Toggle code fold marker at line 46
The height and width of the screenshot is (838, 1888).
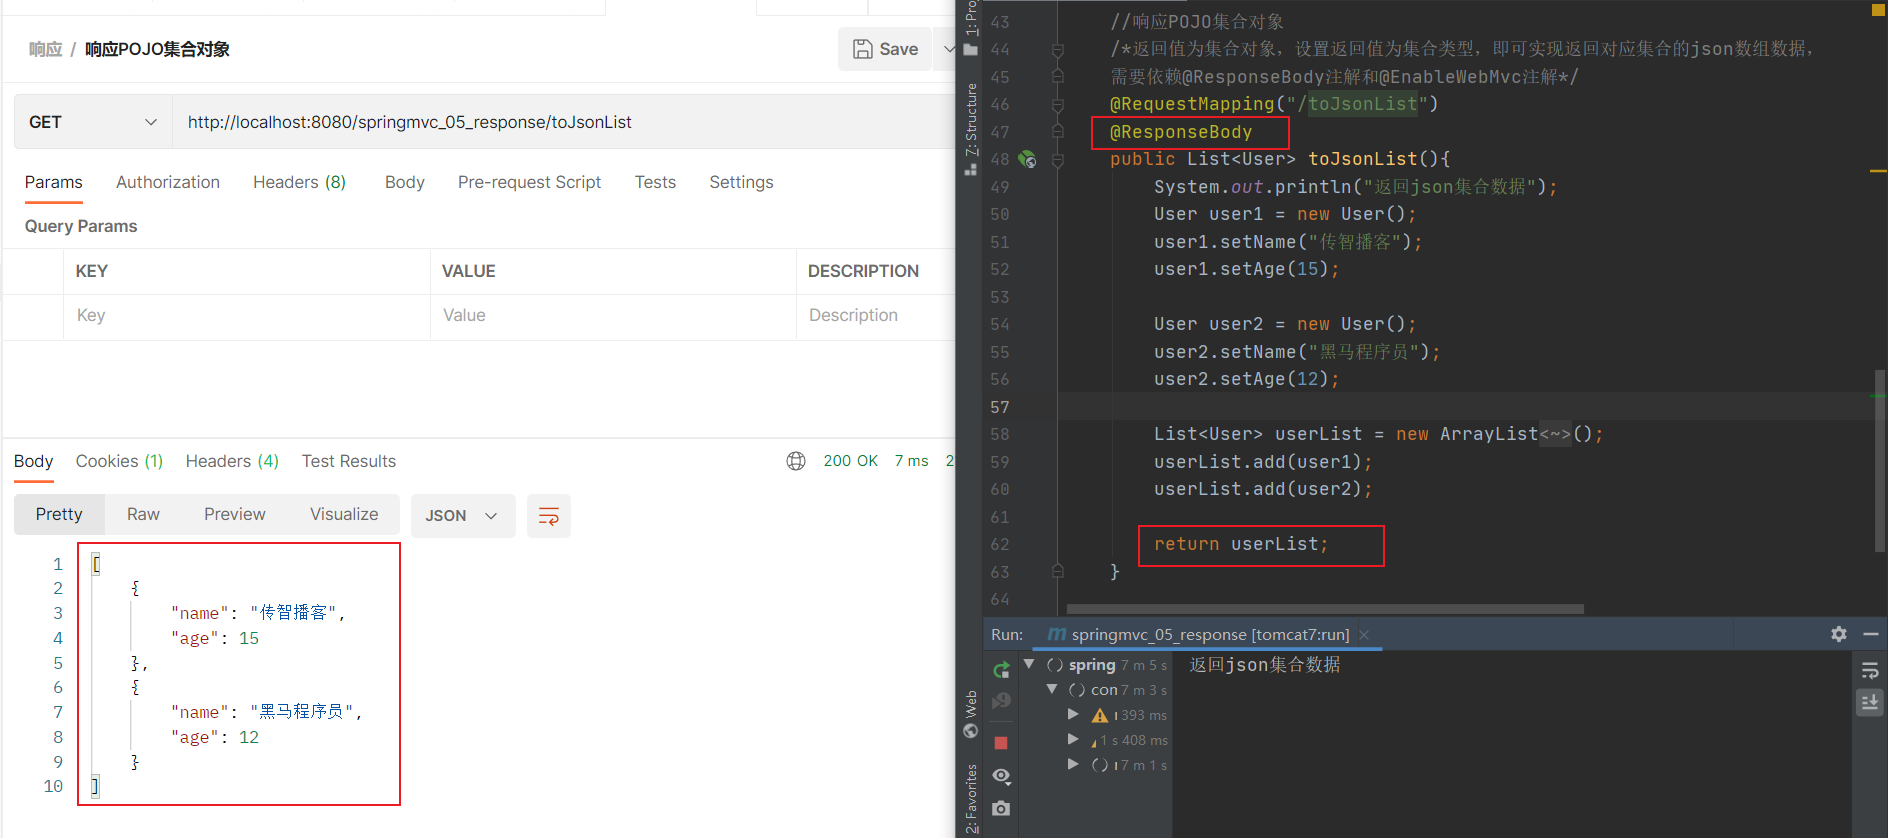(x=1058, y=104)
